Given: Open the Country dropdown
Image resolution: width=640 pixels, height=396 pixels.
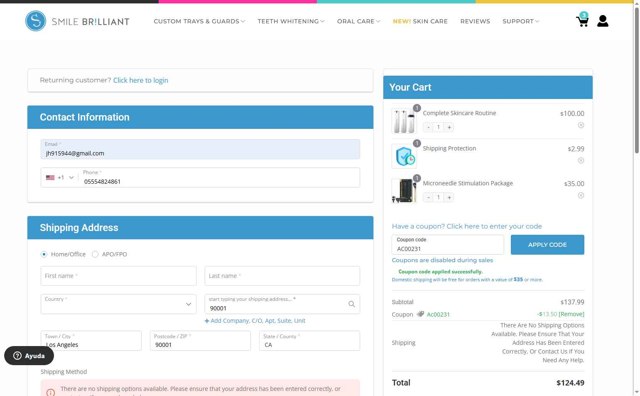Looking at the screenshot, I should 118,304.
